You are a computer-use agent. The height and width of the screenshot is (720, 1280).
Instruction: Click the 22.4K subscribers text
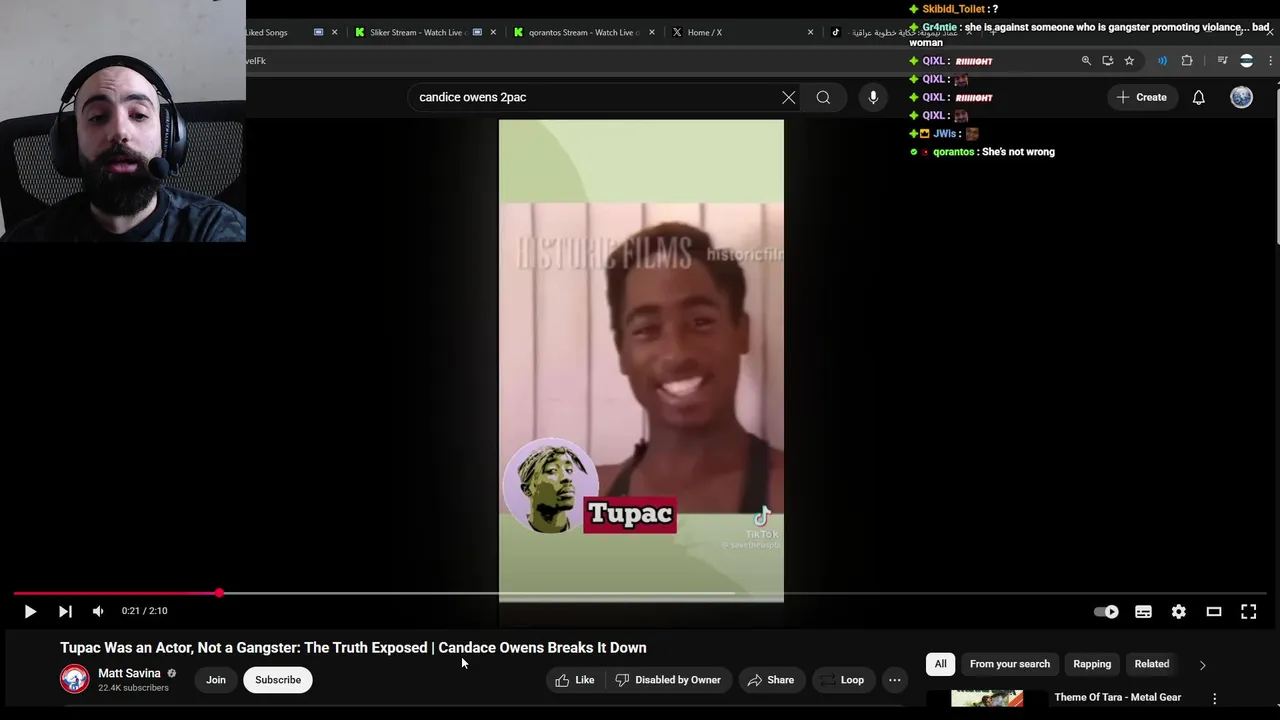tap(133, 688)
